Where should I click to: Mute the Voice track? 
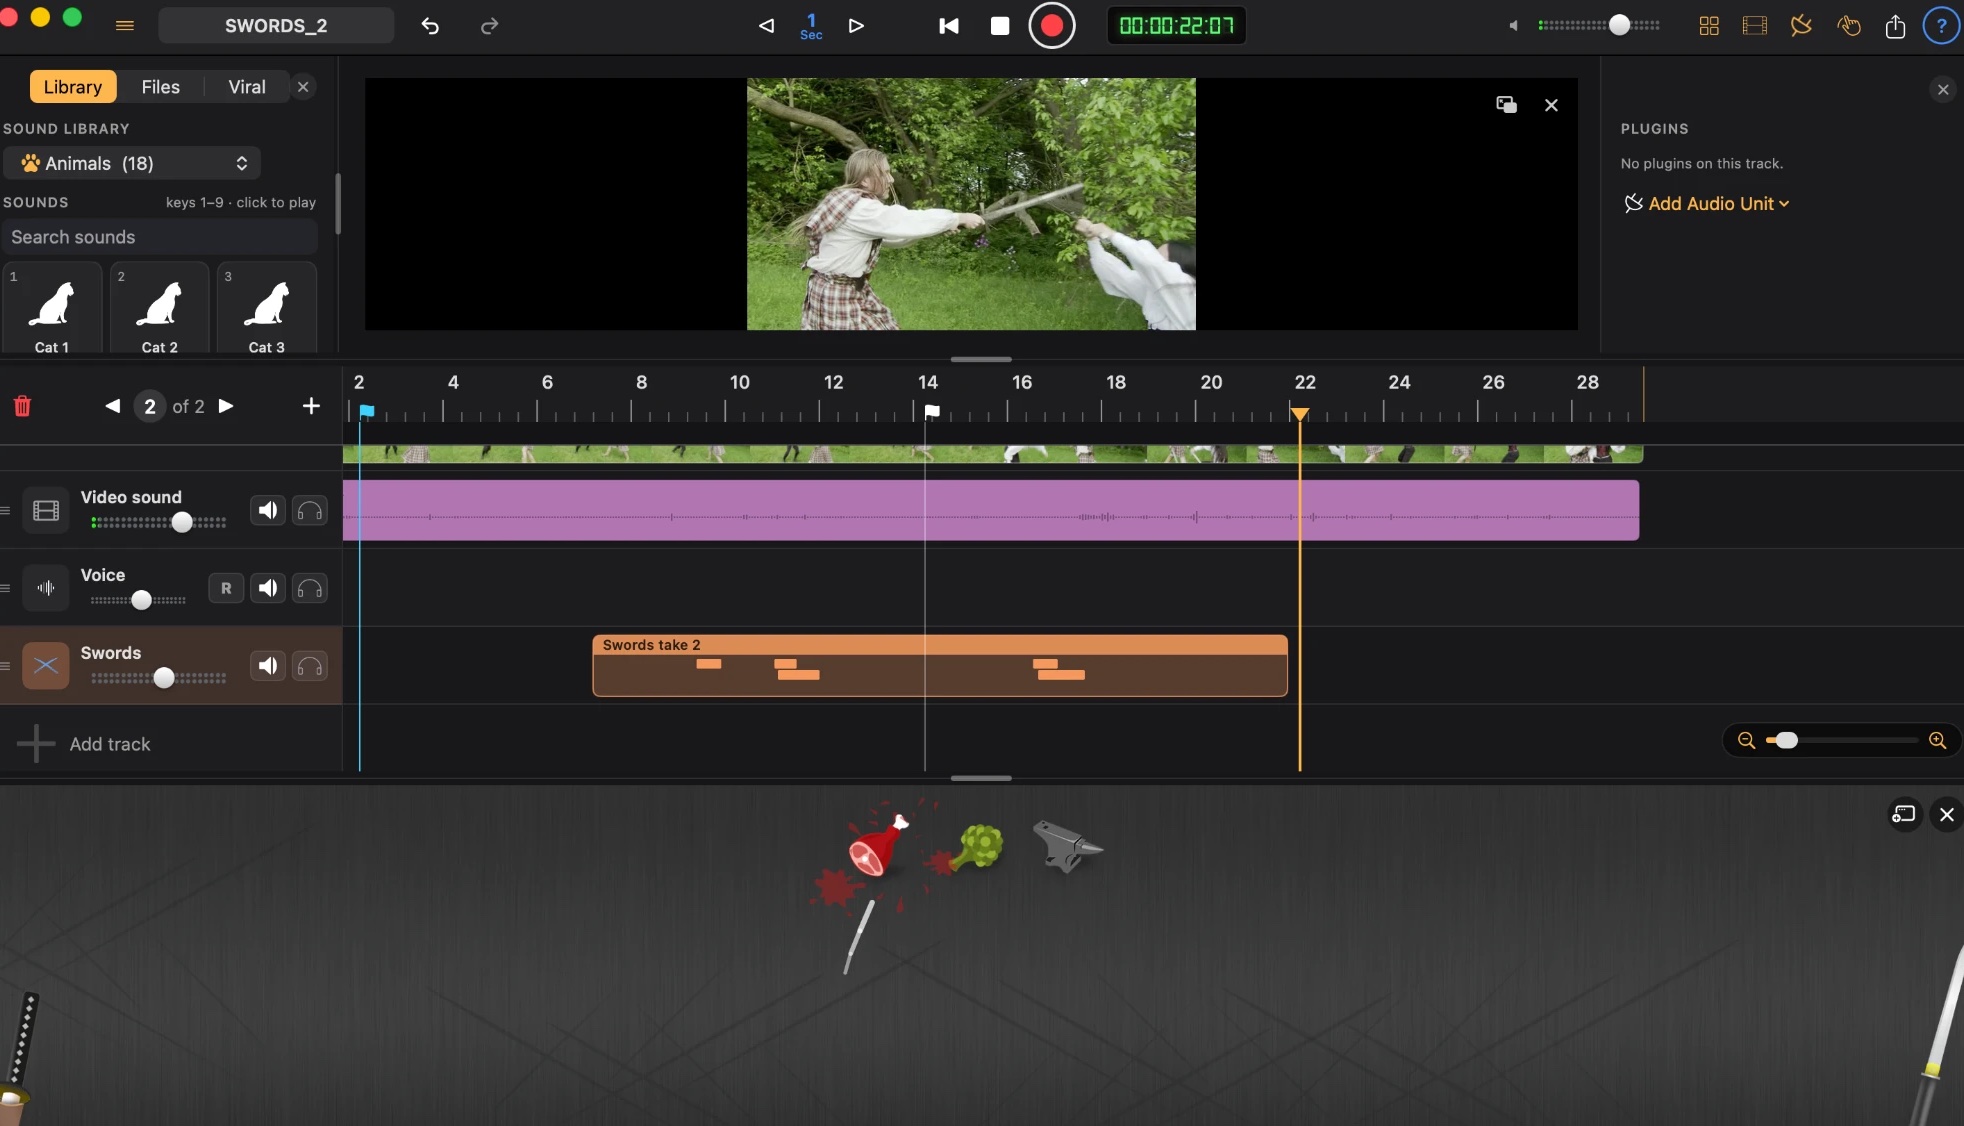click(268, 589)
